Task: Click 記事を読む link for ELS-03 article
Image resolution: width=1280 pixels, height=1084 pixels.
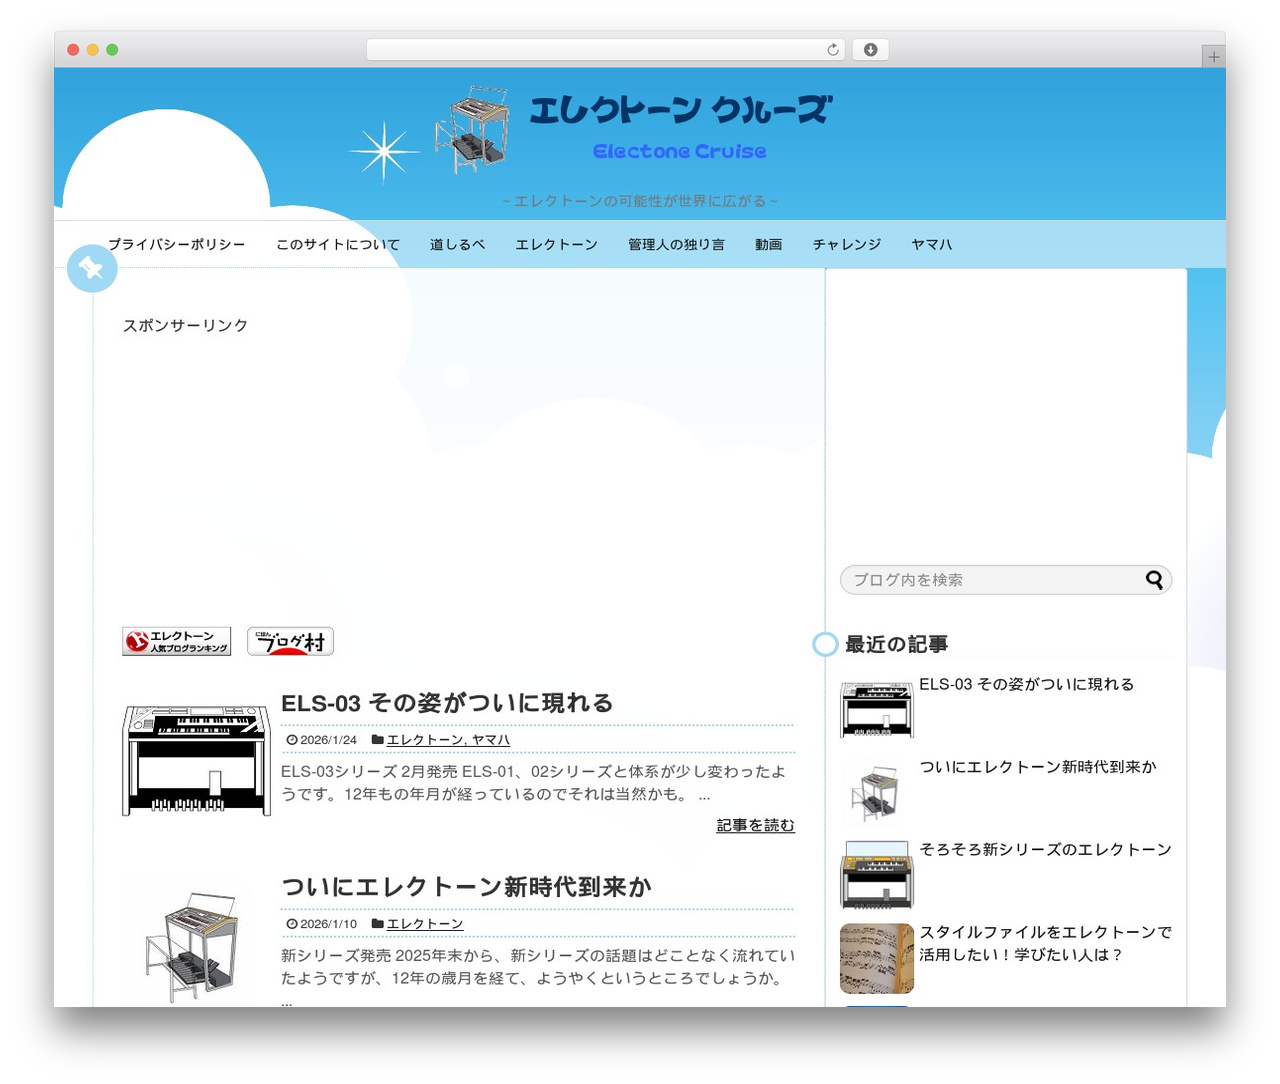Action: coord(755,825)
